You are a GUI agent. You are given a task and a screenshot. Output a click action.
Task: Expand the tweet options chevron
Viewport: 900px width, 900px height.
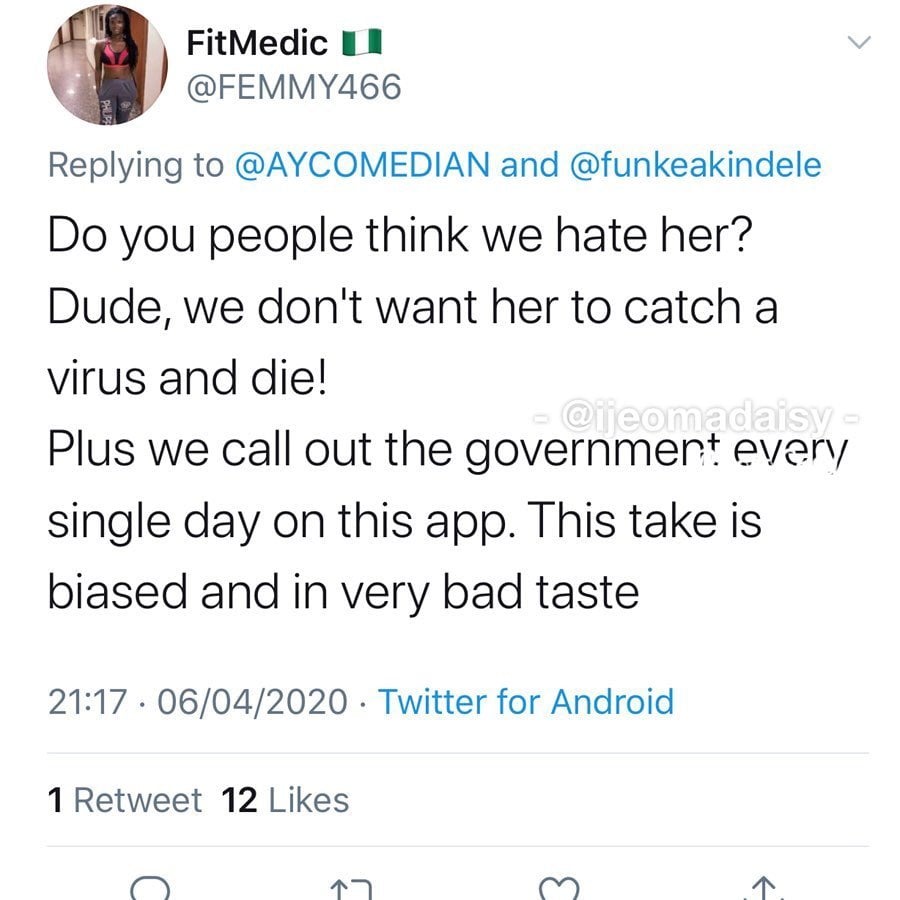point(858,43)
